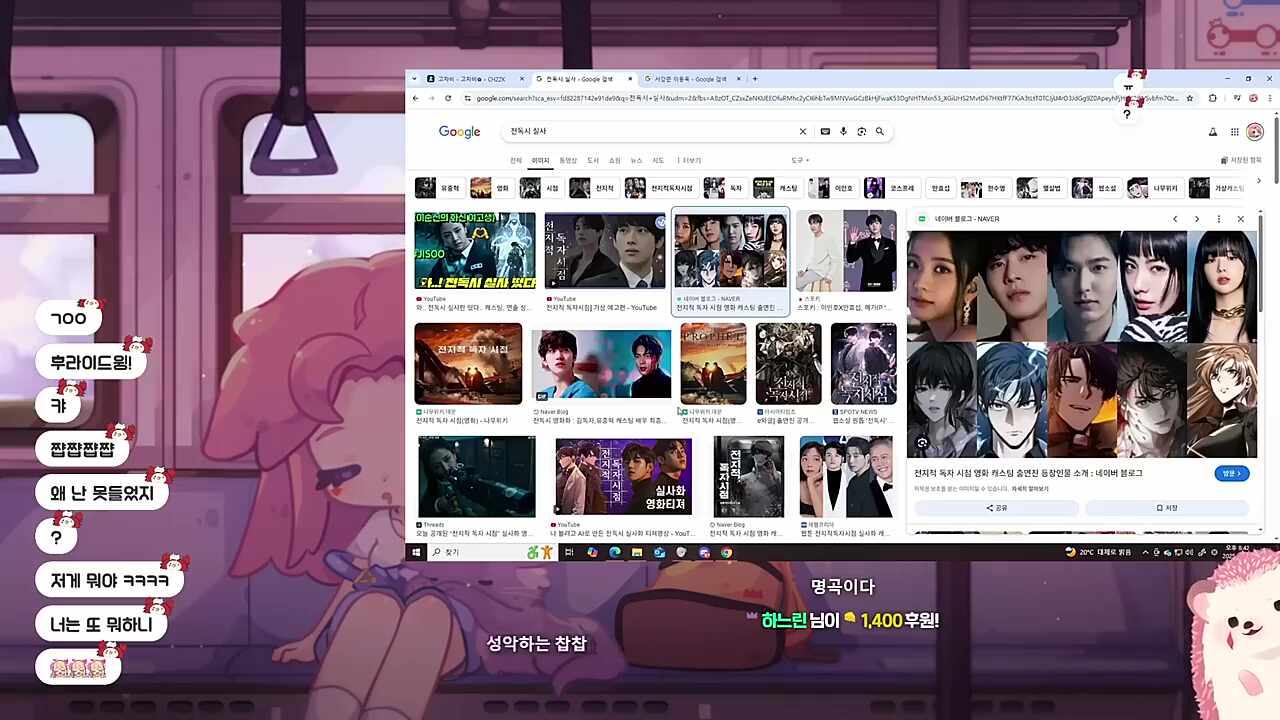Open the 실사화 영화티저 YouTube thumbnail
Screen dimensions: 1280x720
click(623, 477)
